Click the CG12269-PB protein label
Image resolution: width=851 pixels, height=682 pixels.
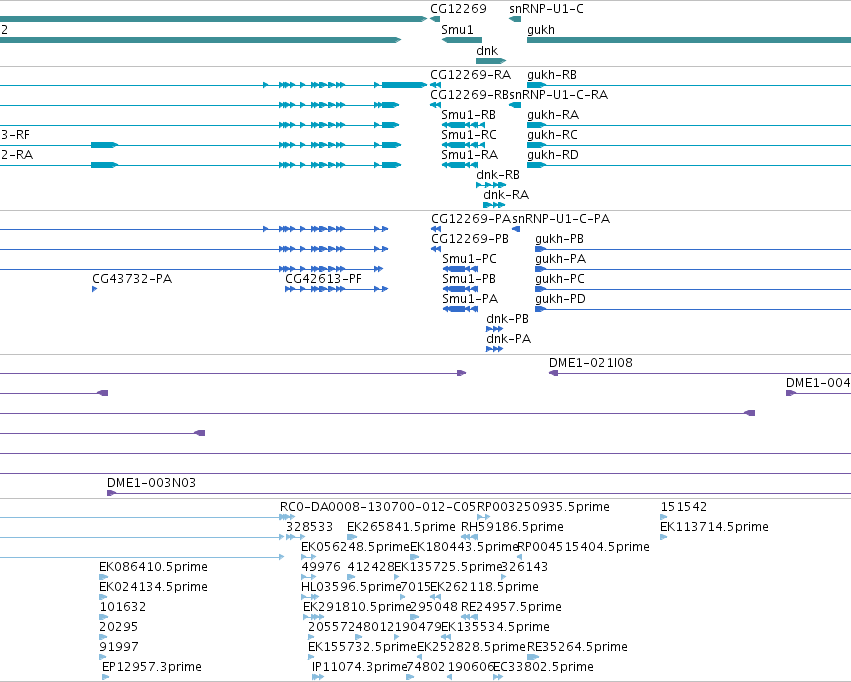(x=470, y=239)
